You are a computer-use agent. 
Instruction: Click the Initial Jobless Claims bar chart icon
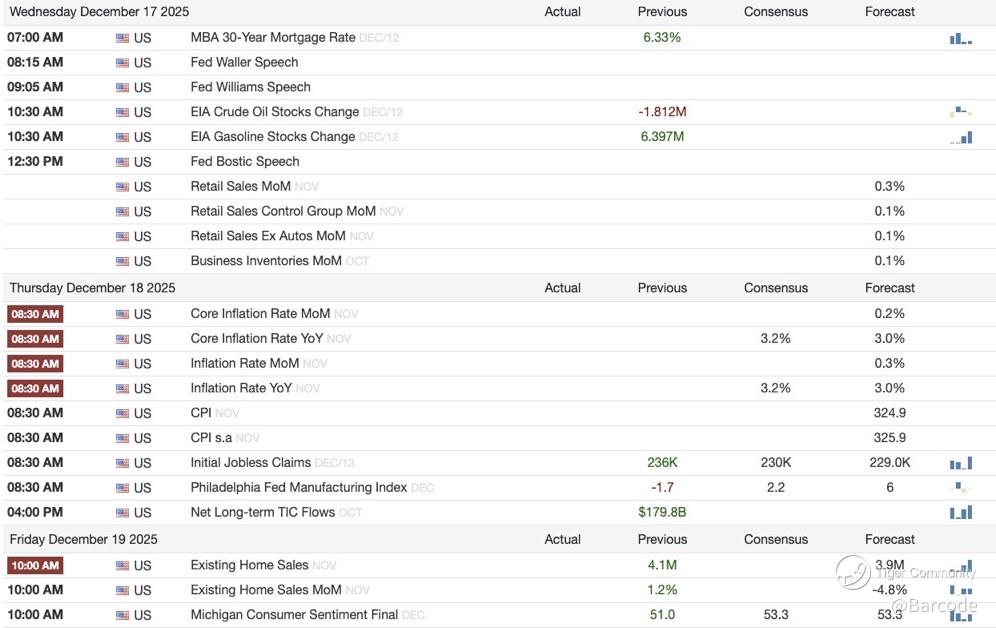(960, 463)
